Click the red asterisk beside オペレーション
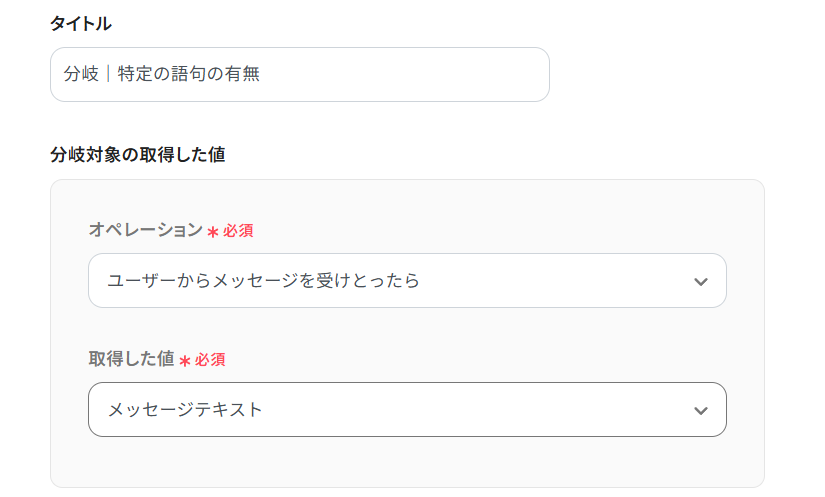This screenshot has width=825, height=497. coord(212,232)
